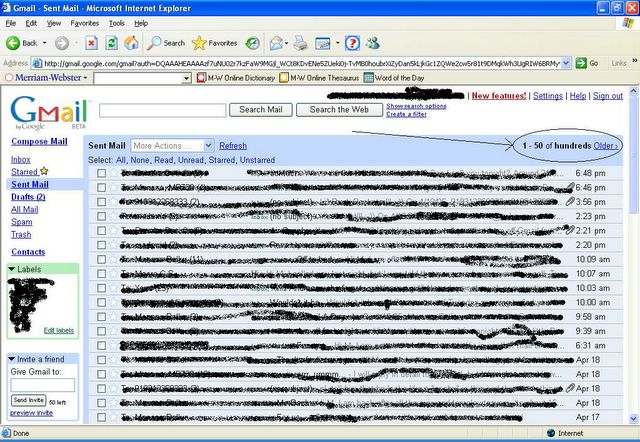640x442 pixels.
Task: Refresh the page using toolbar icon
Action: 111,43
